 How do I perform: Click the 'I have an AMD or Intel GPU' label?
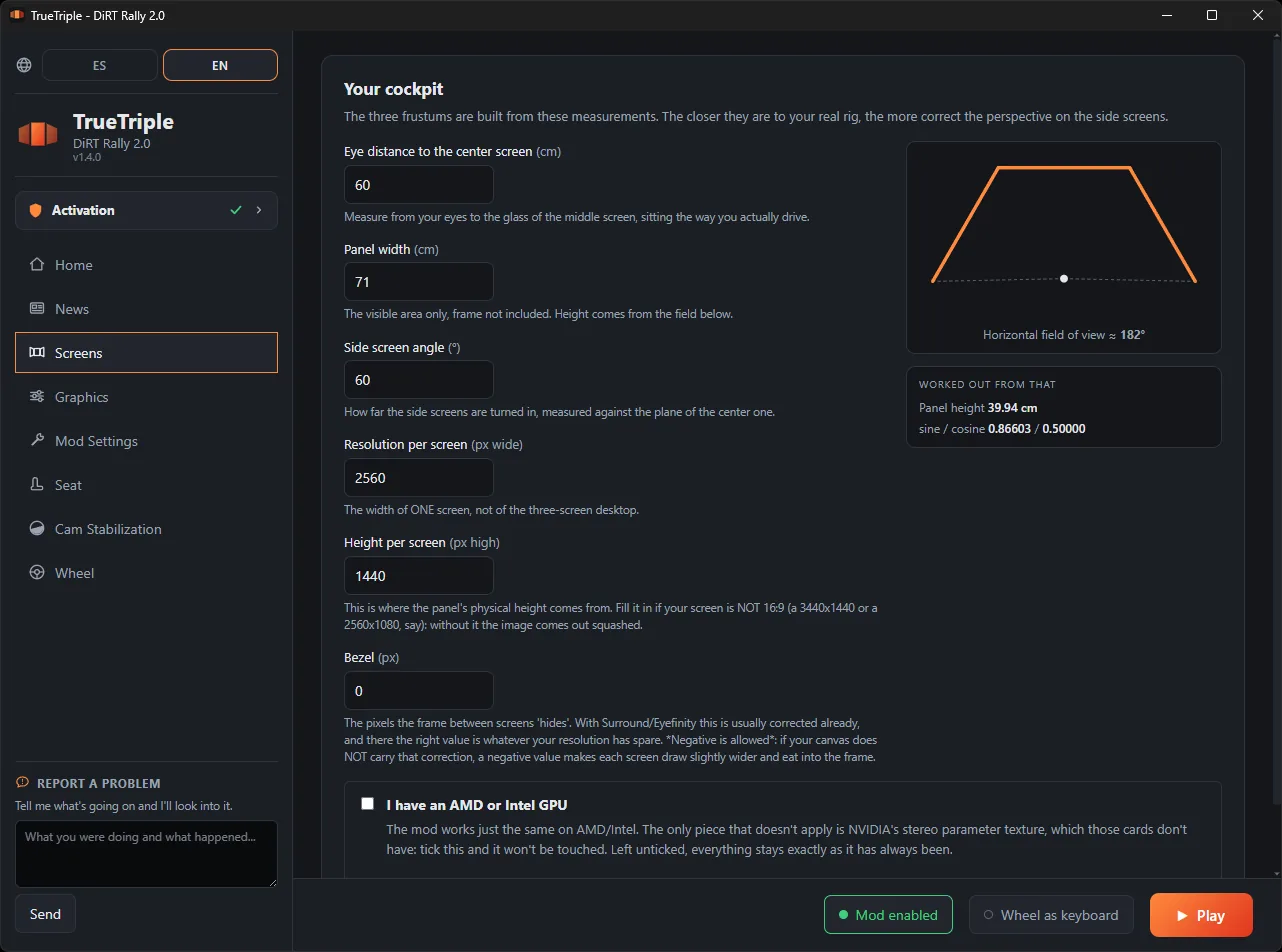[x=477, y=805]
